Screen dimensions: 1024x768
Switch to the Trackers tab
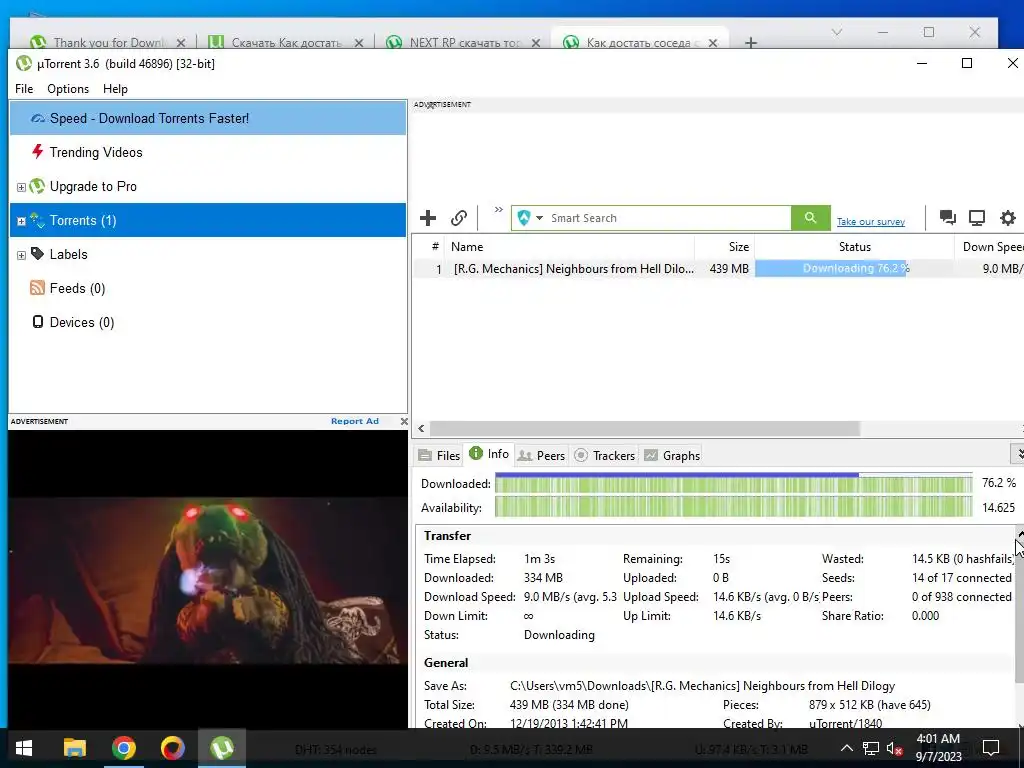(604, 455)
